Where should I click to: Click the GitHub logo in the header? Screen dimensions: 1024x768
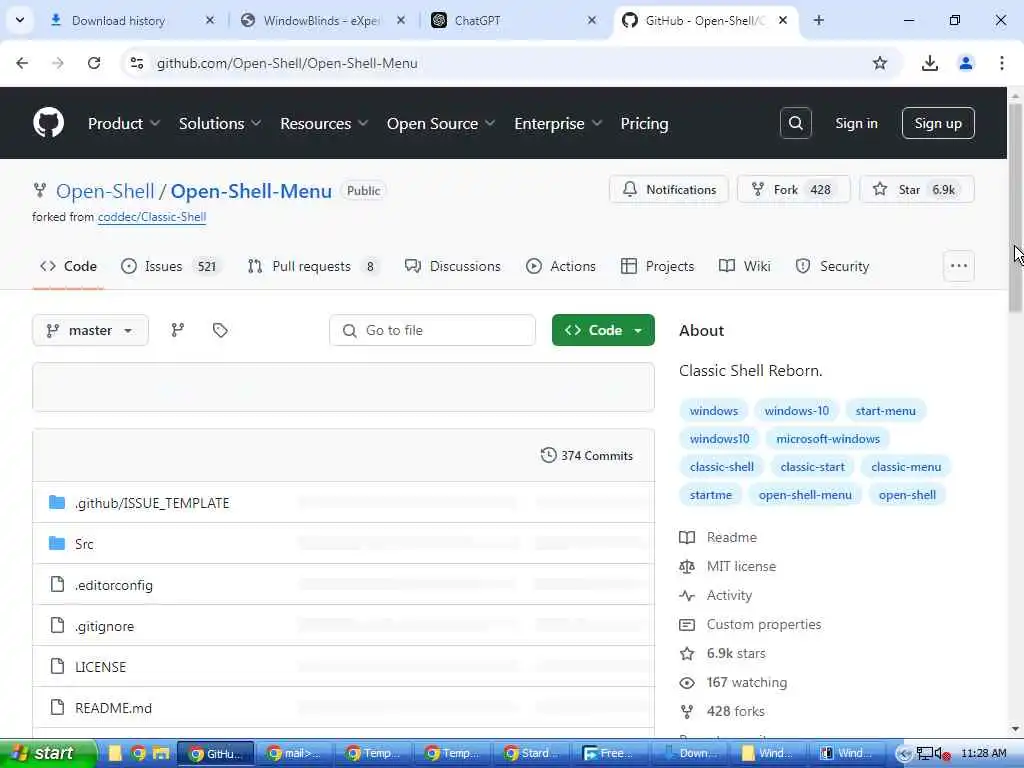pyautogui.click(x=48, y=123)
